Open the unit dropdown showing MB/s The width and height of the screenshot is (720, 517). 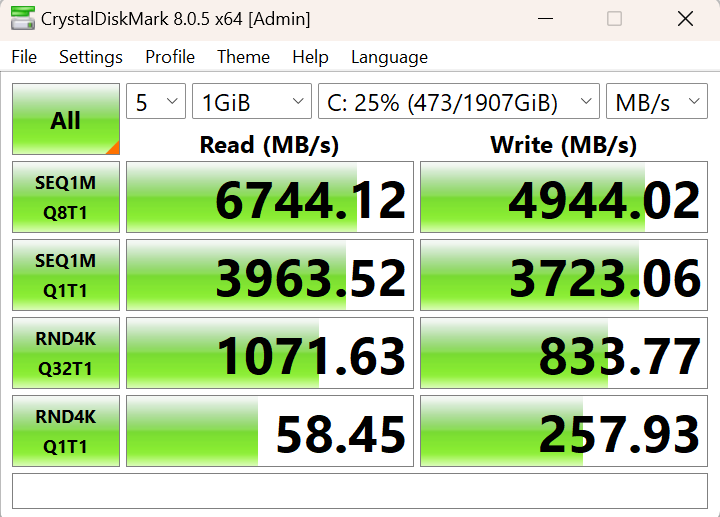click(657, 101)
